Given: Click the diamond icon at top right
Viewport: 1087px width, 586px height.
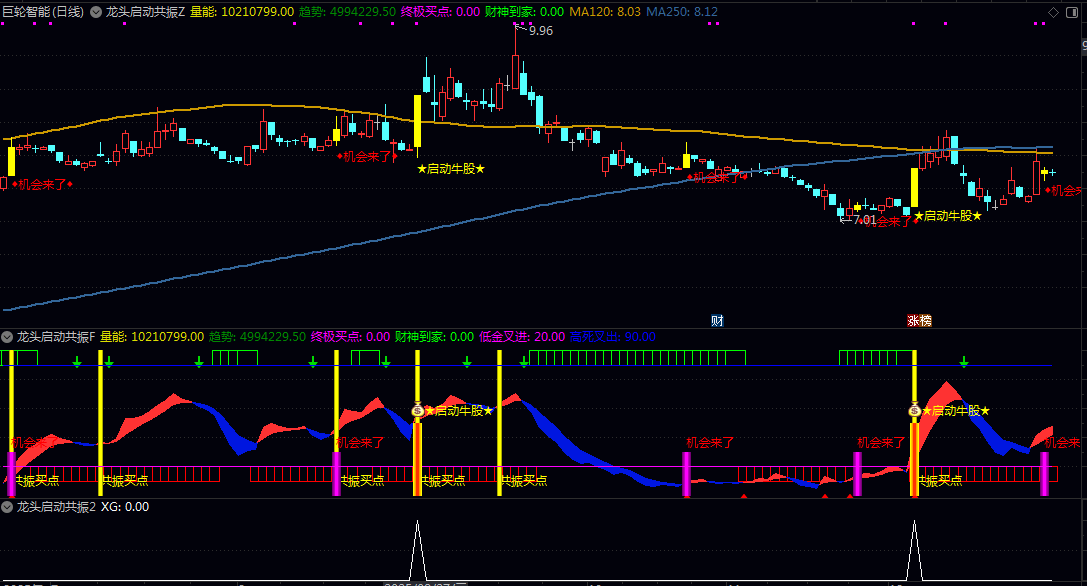Looking at the screenshot, I should click(x=1052, y=12).
